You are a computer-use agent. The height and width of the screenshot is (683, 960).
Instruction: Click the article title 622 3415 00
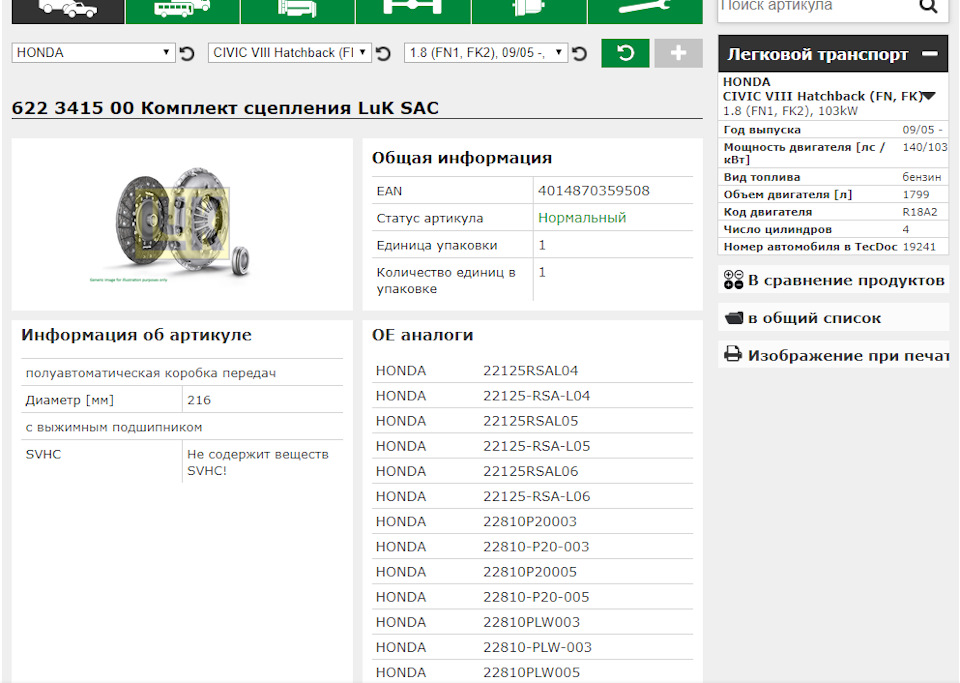(72, 108)
